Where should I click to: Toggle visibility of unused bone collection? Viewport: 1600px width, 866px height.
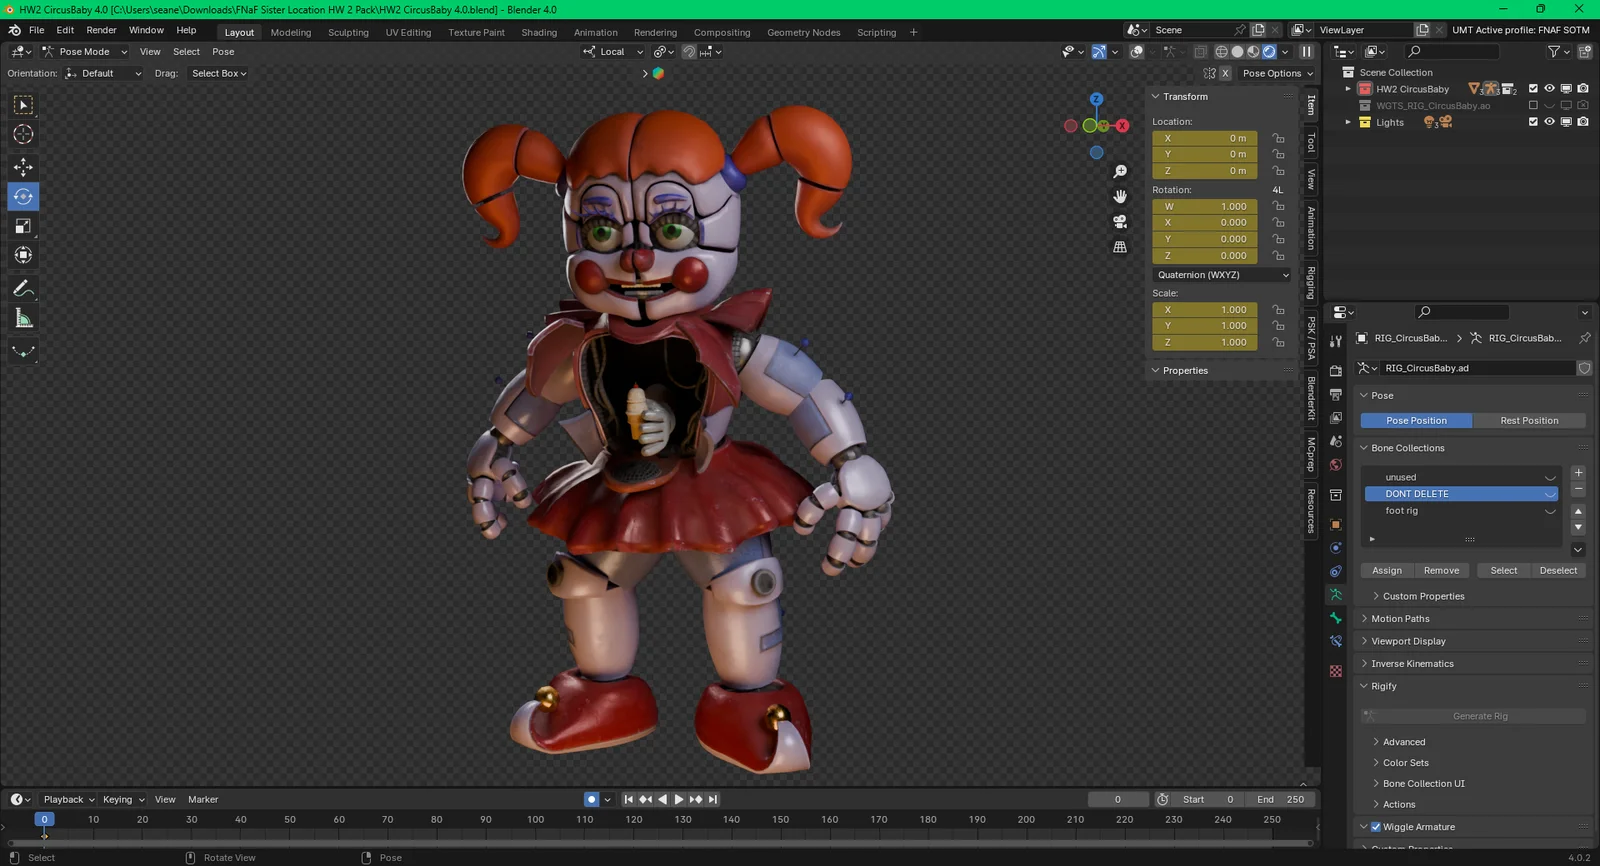point(1550,477)
